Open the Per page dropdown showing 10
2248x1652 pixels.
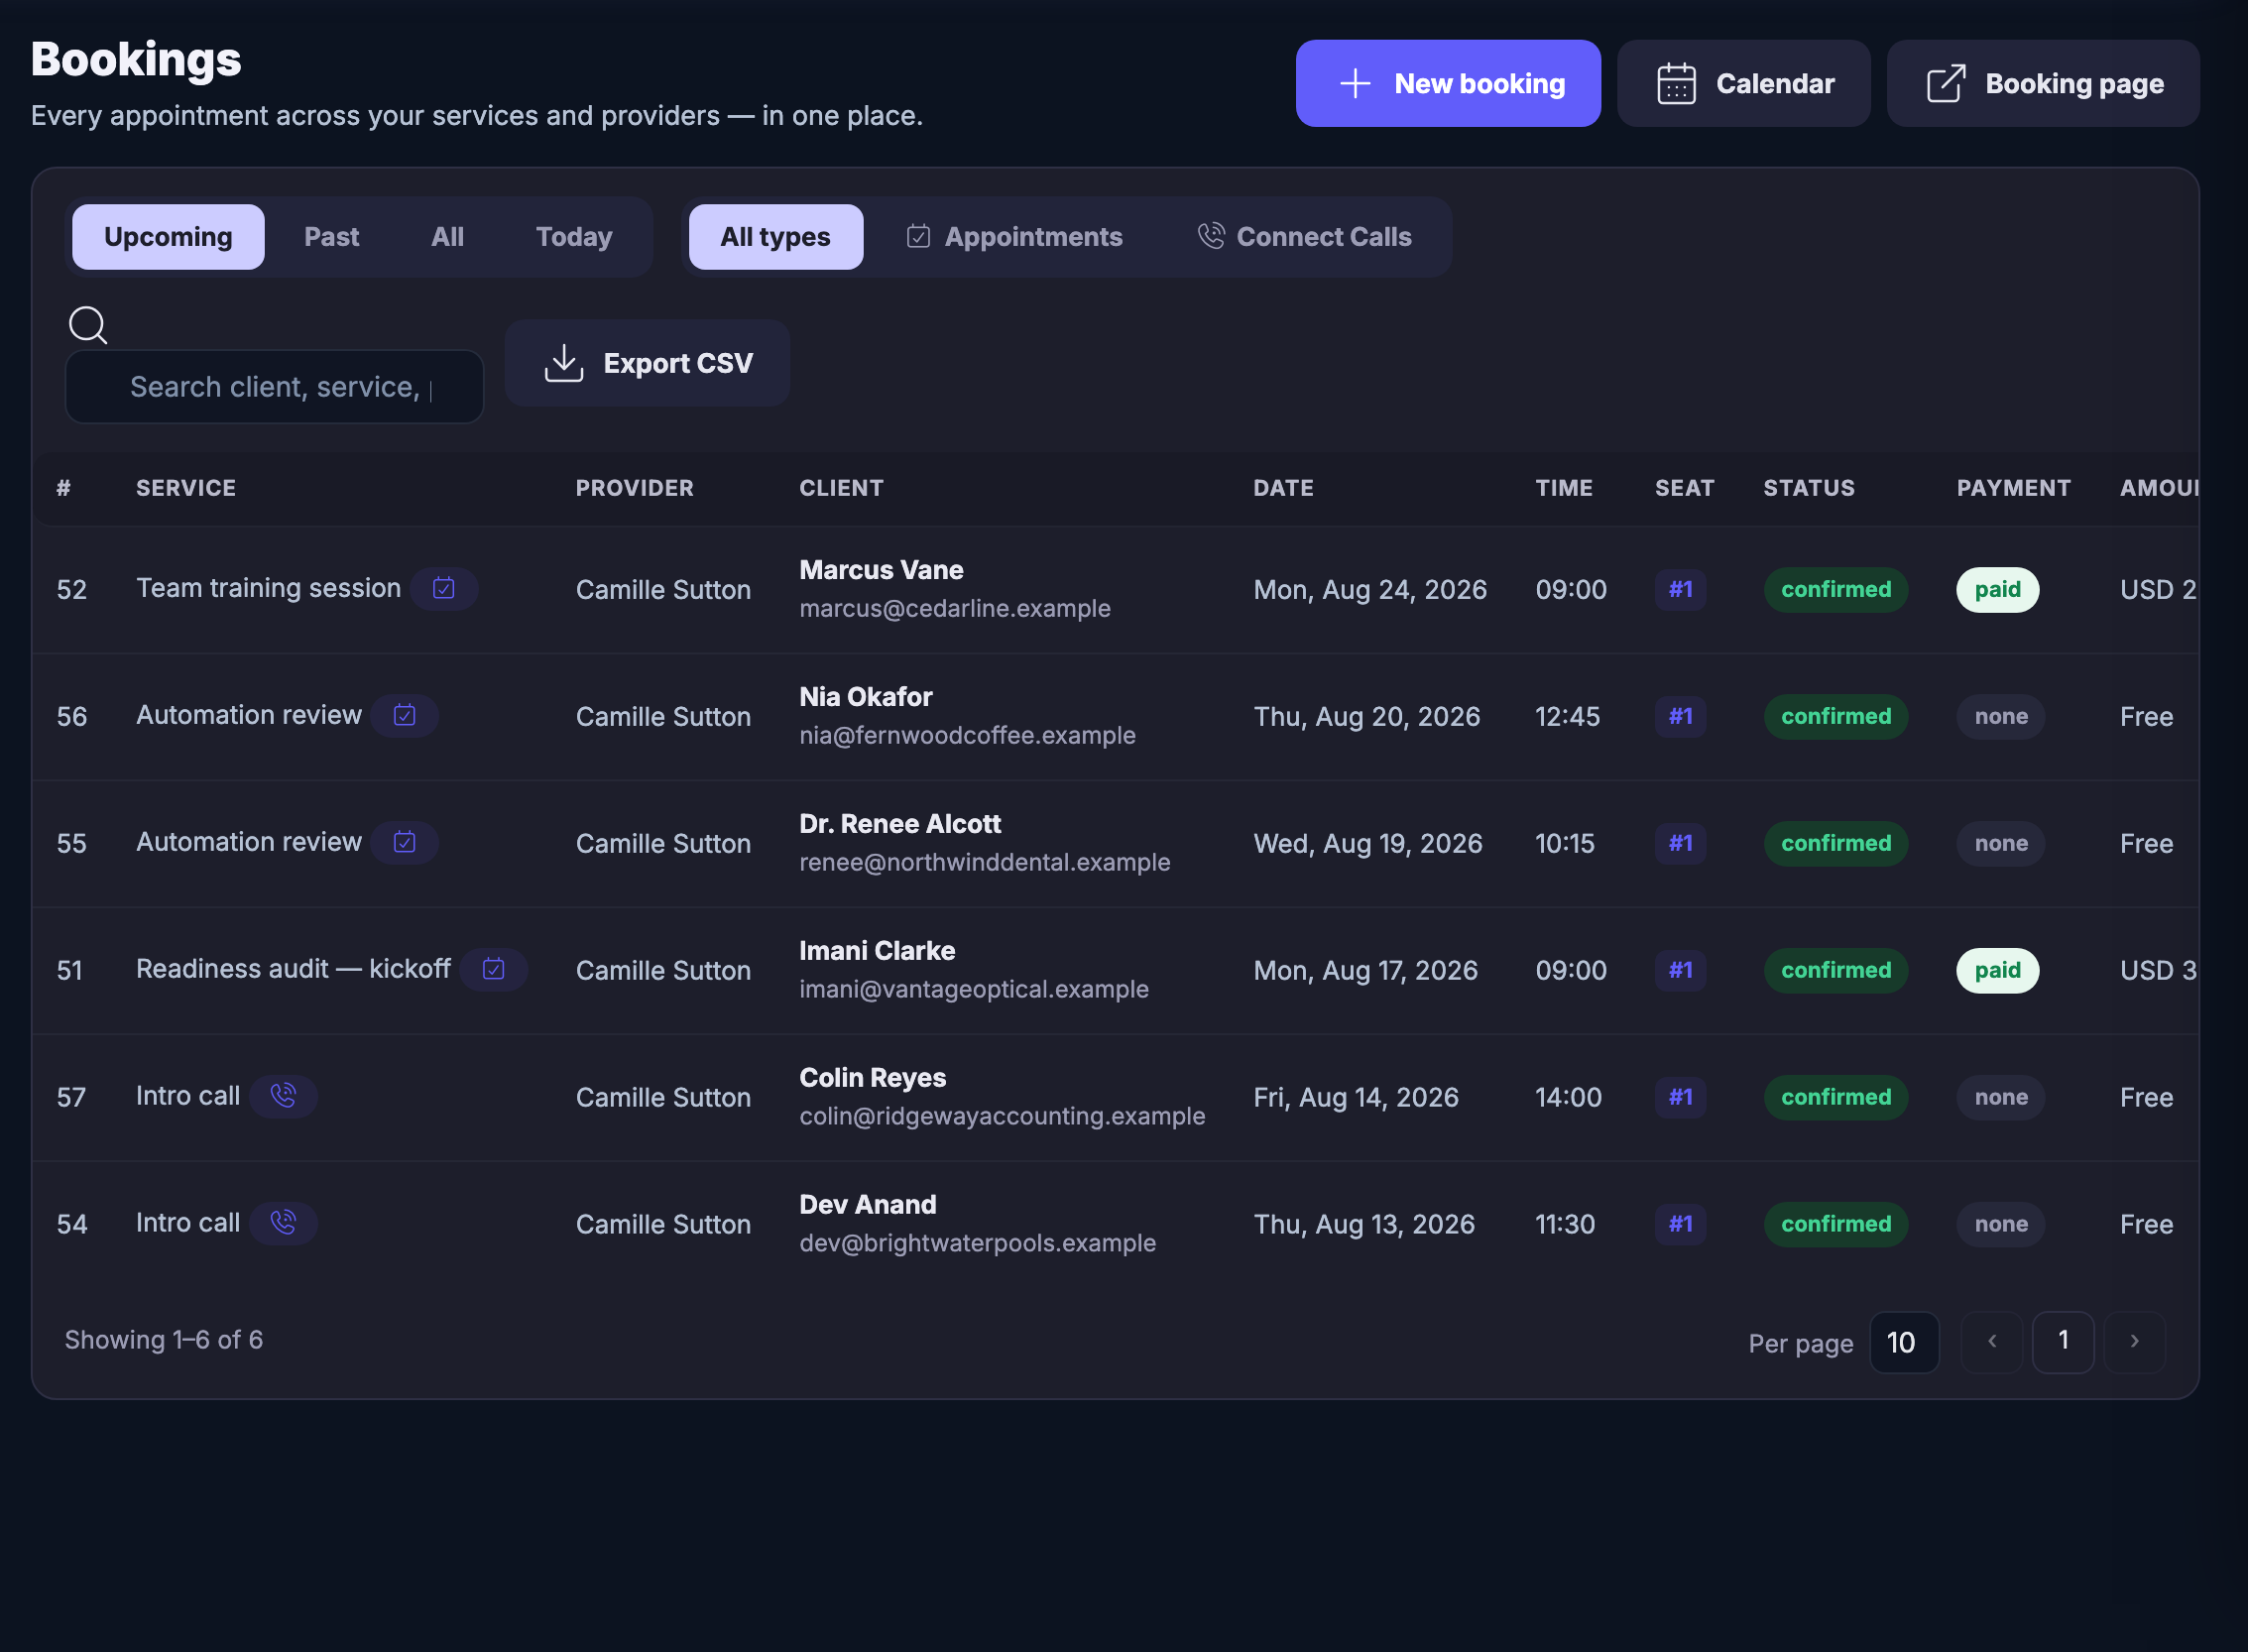tap(1904, 1342)
